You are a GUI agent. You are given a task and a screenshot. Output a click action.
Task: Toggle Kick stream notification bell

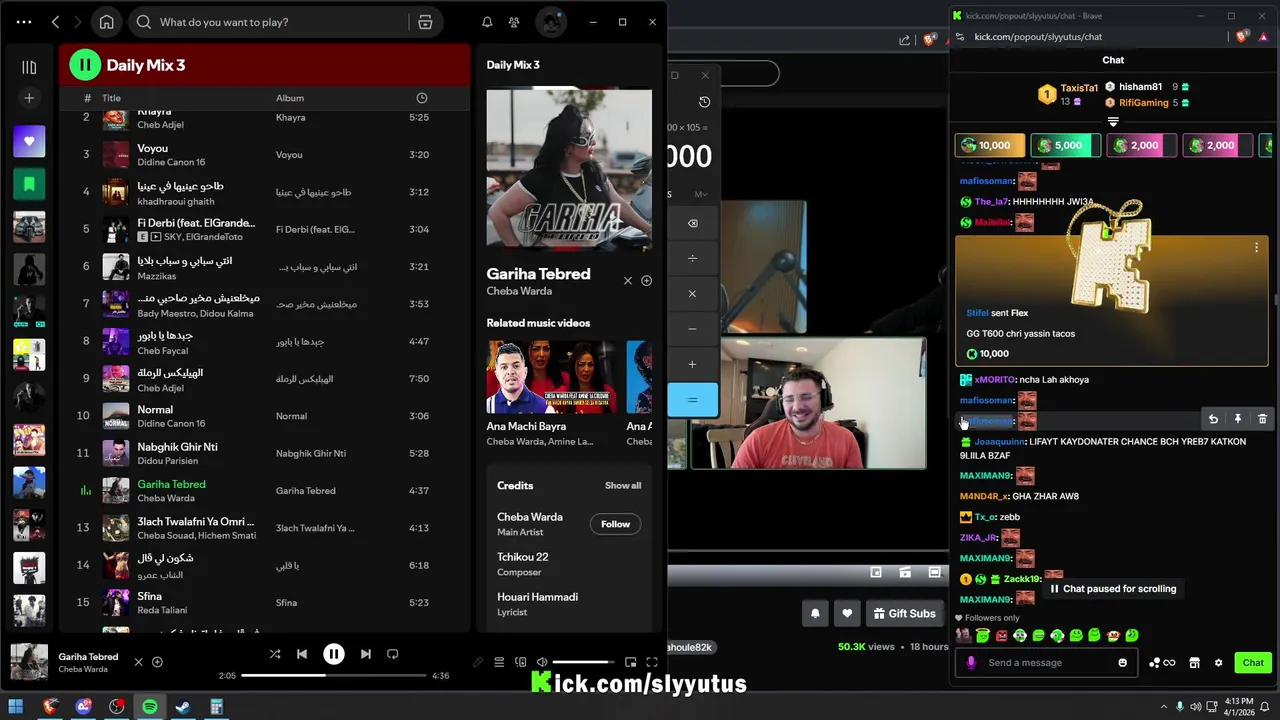click(815, 614)
